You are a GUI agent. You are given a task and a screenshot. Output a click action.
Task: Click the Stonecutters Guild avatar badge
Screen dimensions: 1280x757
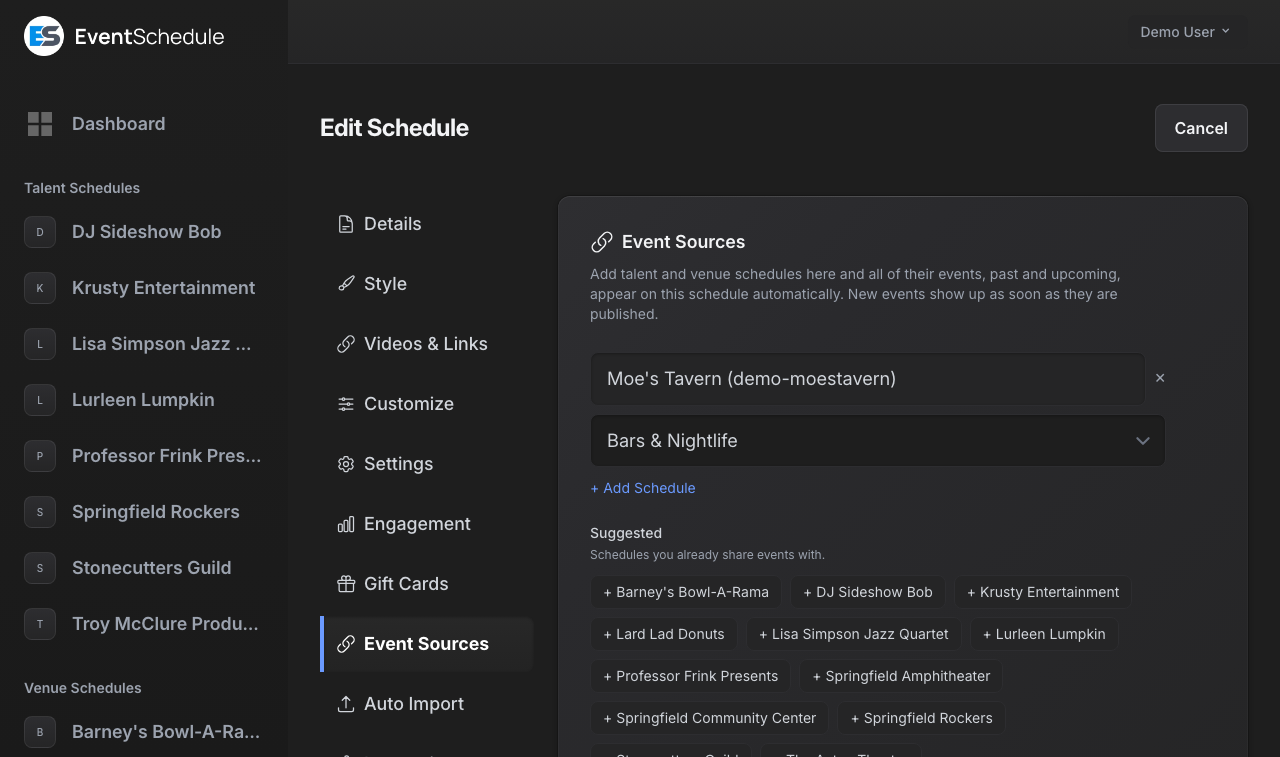point(40,568)
